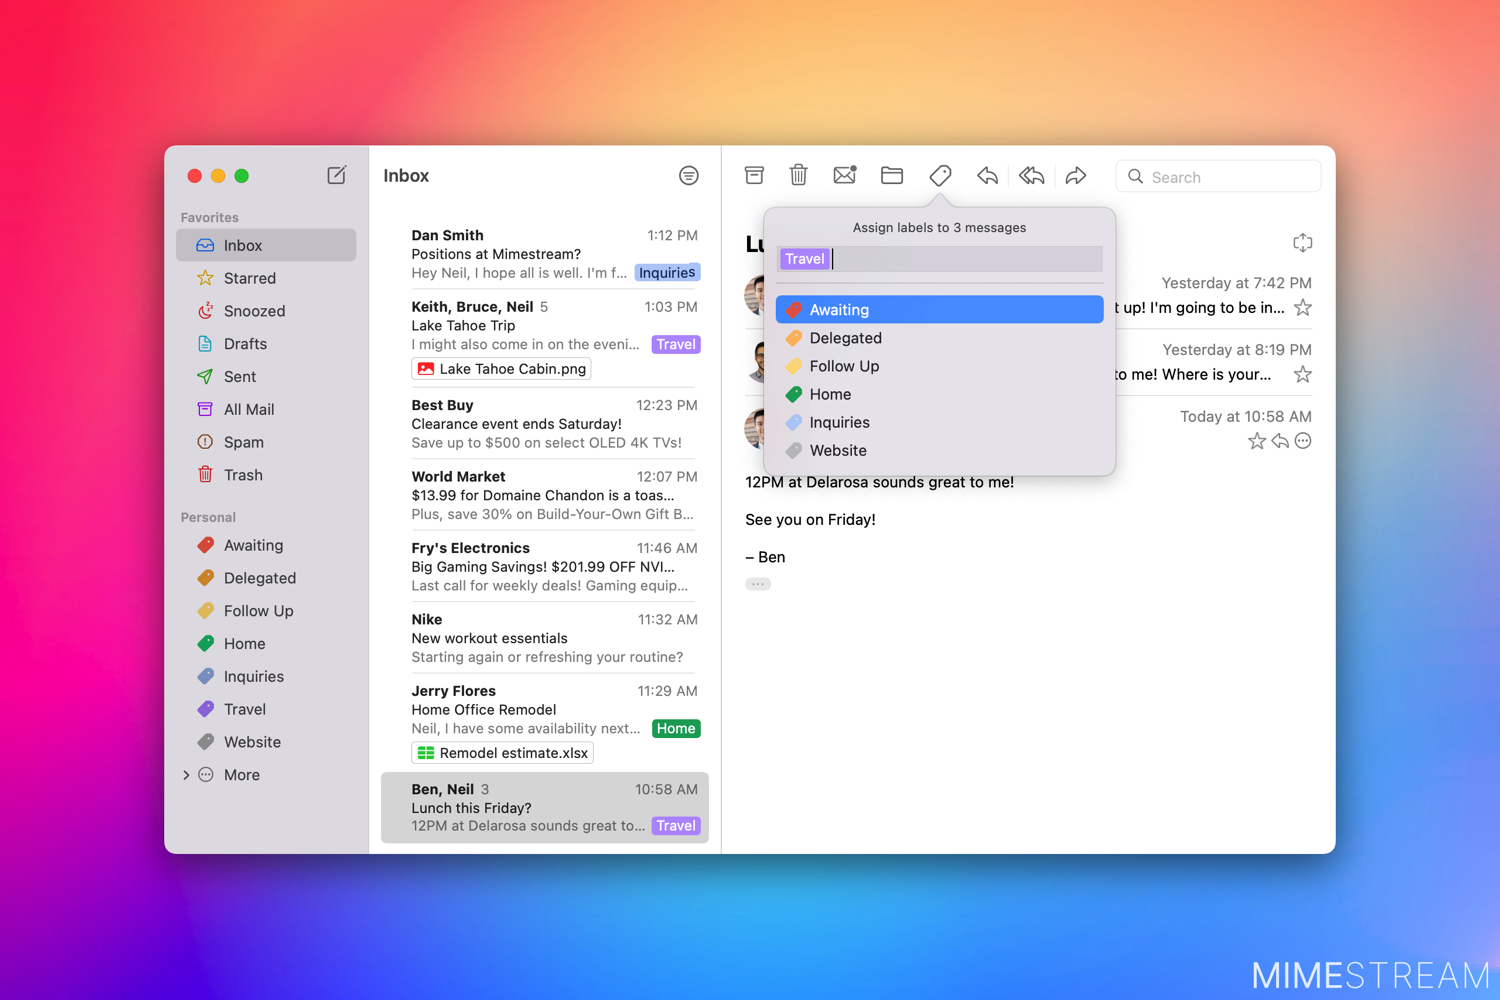Open the Drafts mailbox
The image size is (1500, 1000).
pos(266,344)
